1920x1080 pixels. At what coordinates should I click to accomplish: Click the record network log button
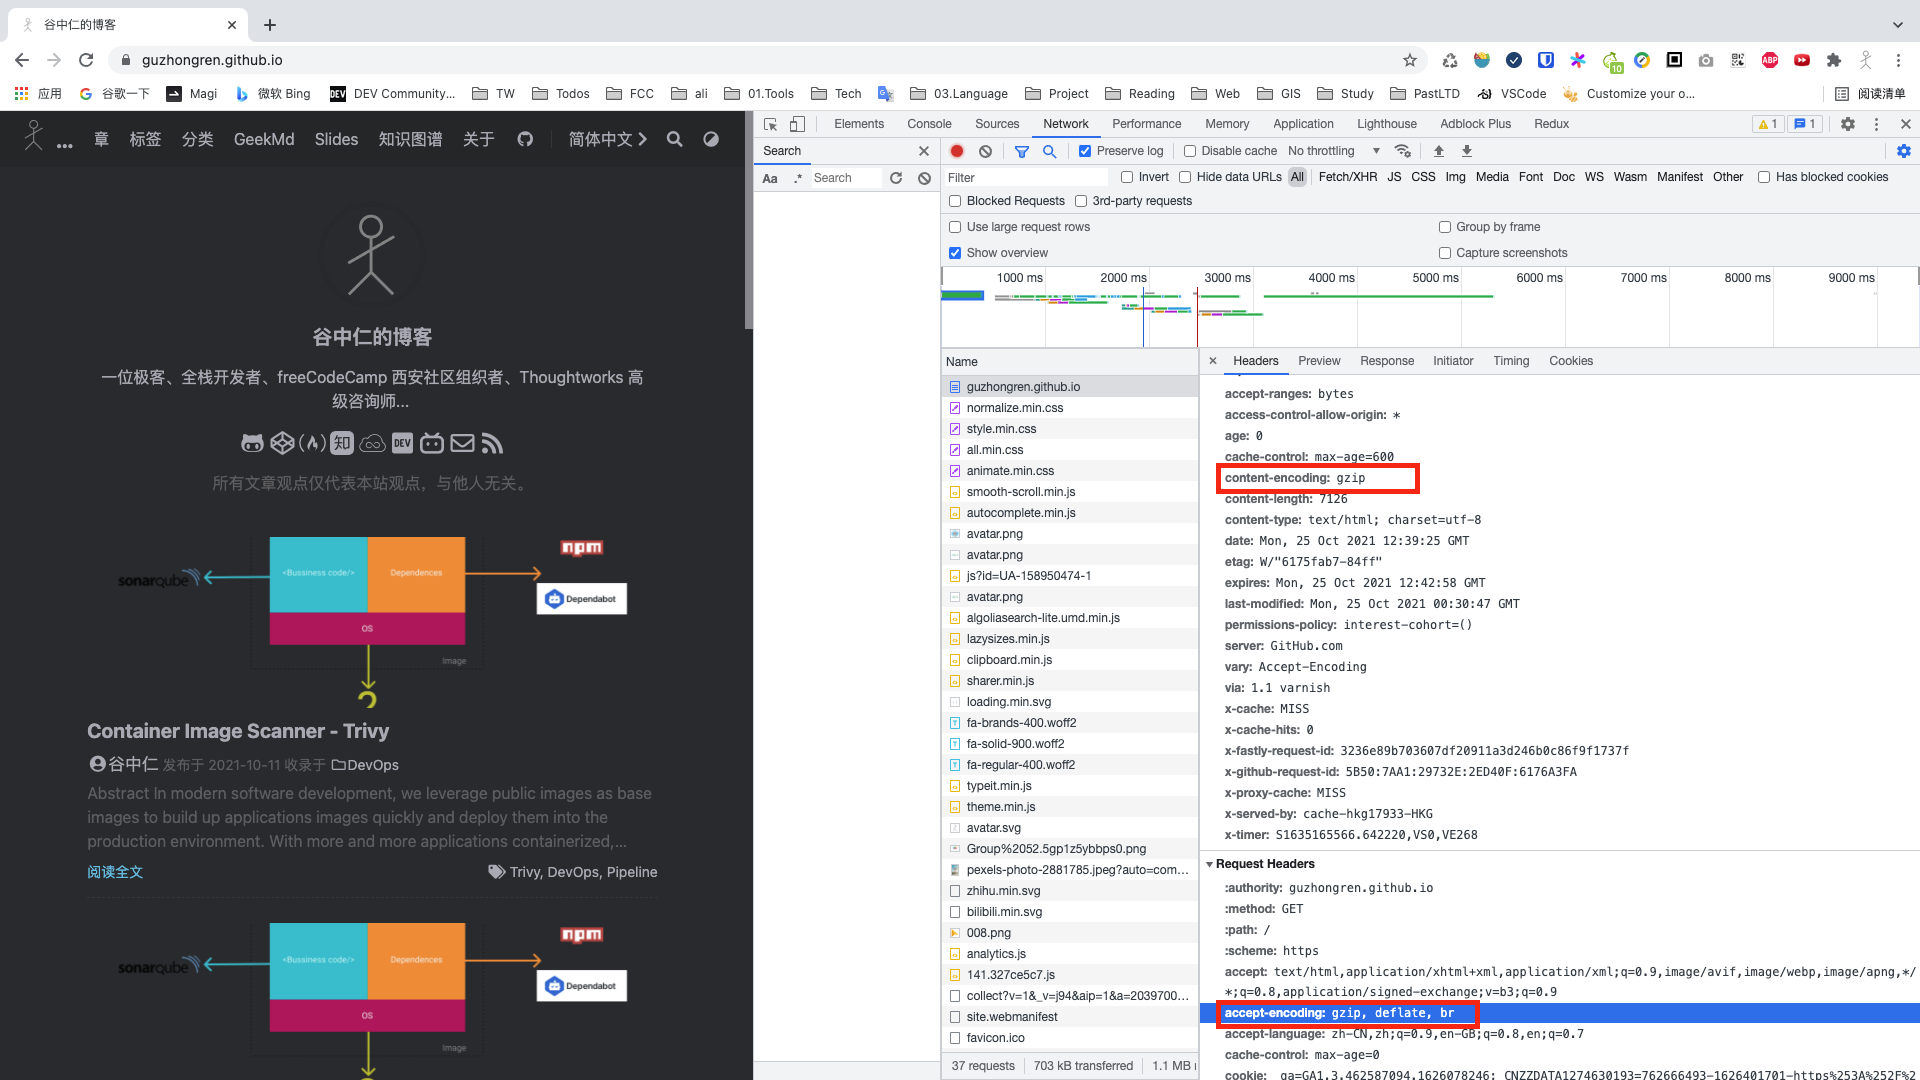coord(957,151)
